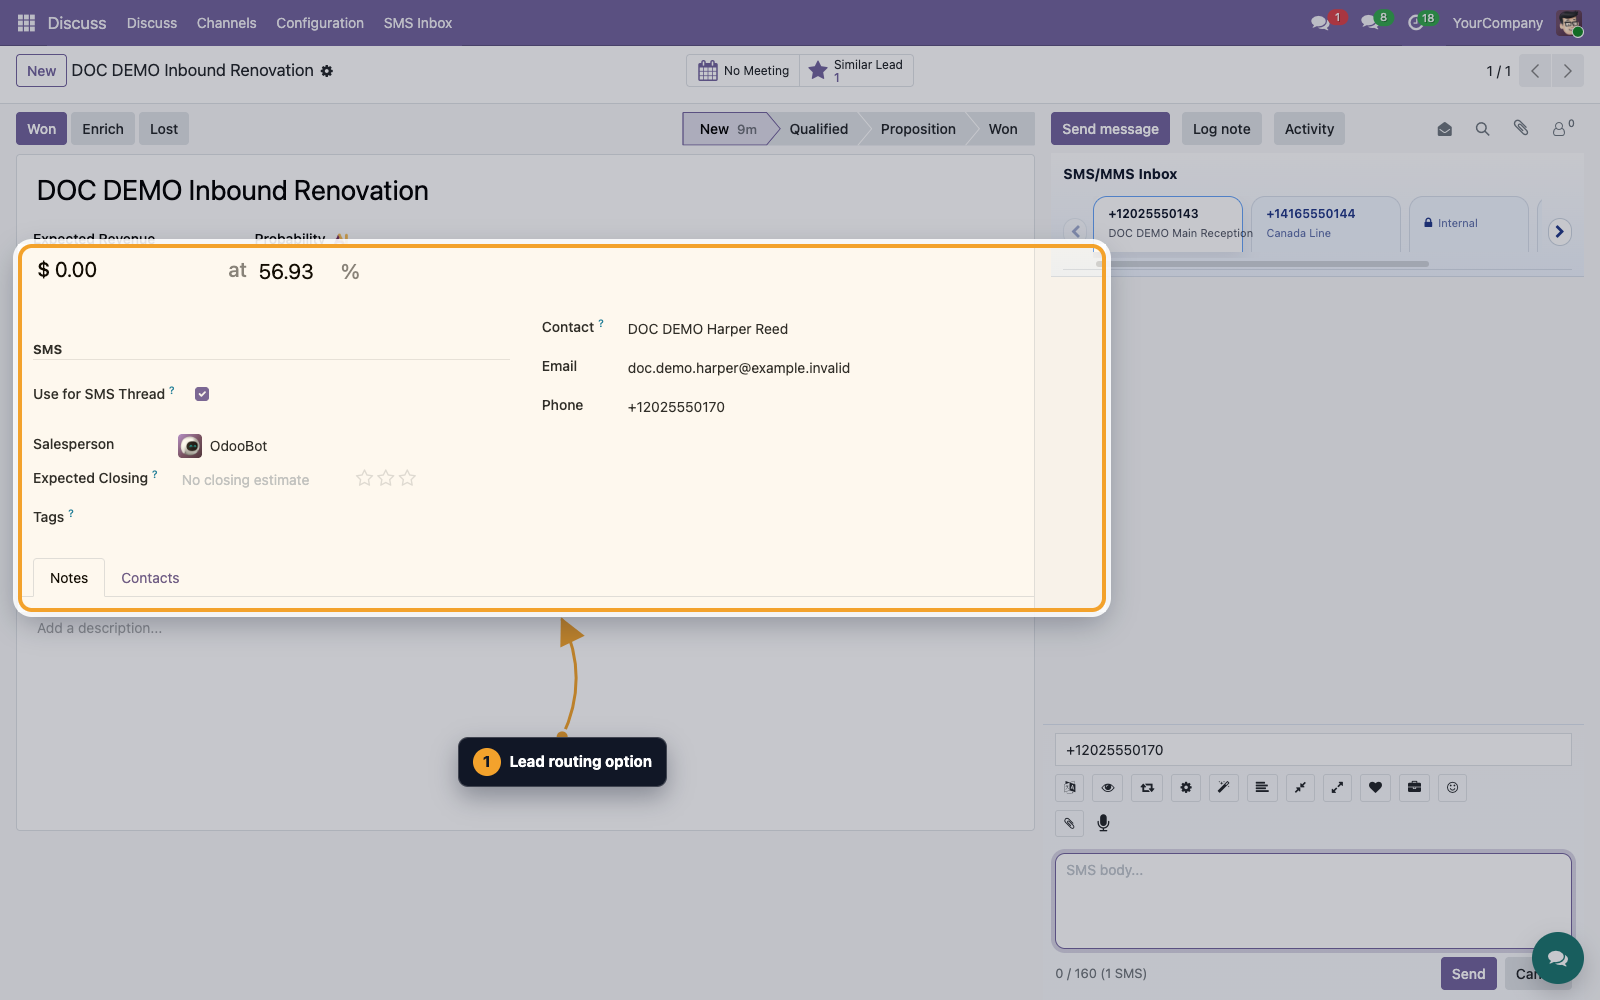This screenshot has width=1600, height=1000.
Task: Mark the lead as Lost
Action: [x=164, y=129]
